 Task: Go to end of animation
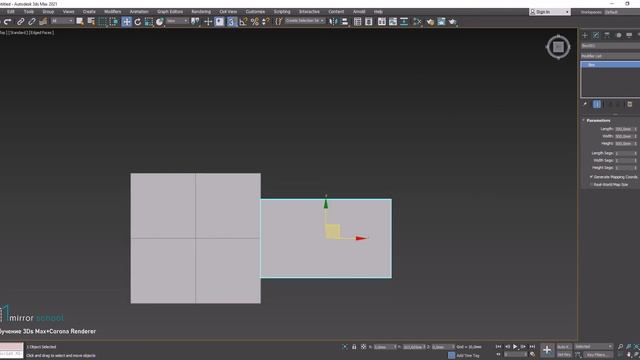(x=532, y=347)
